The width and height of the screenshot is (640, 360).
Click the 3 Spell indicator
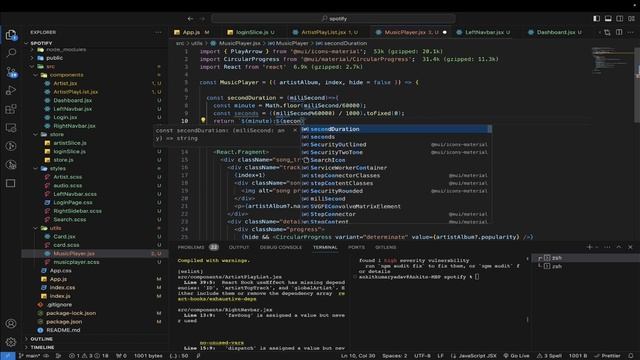pos(549,356)
